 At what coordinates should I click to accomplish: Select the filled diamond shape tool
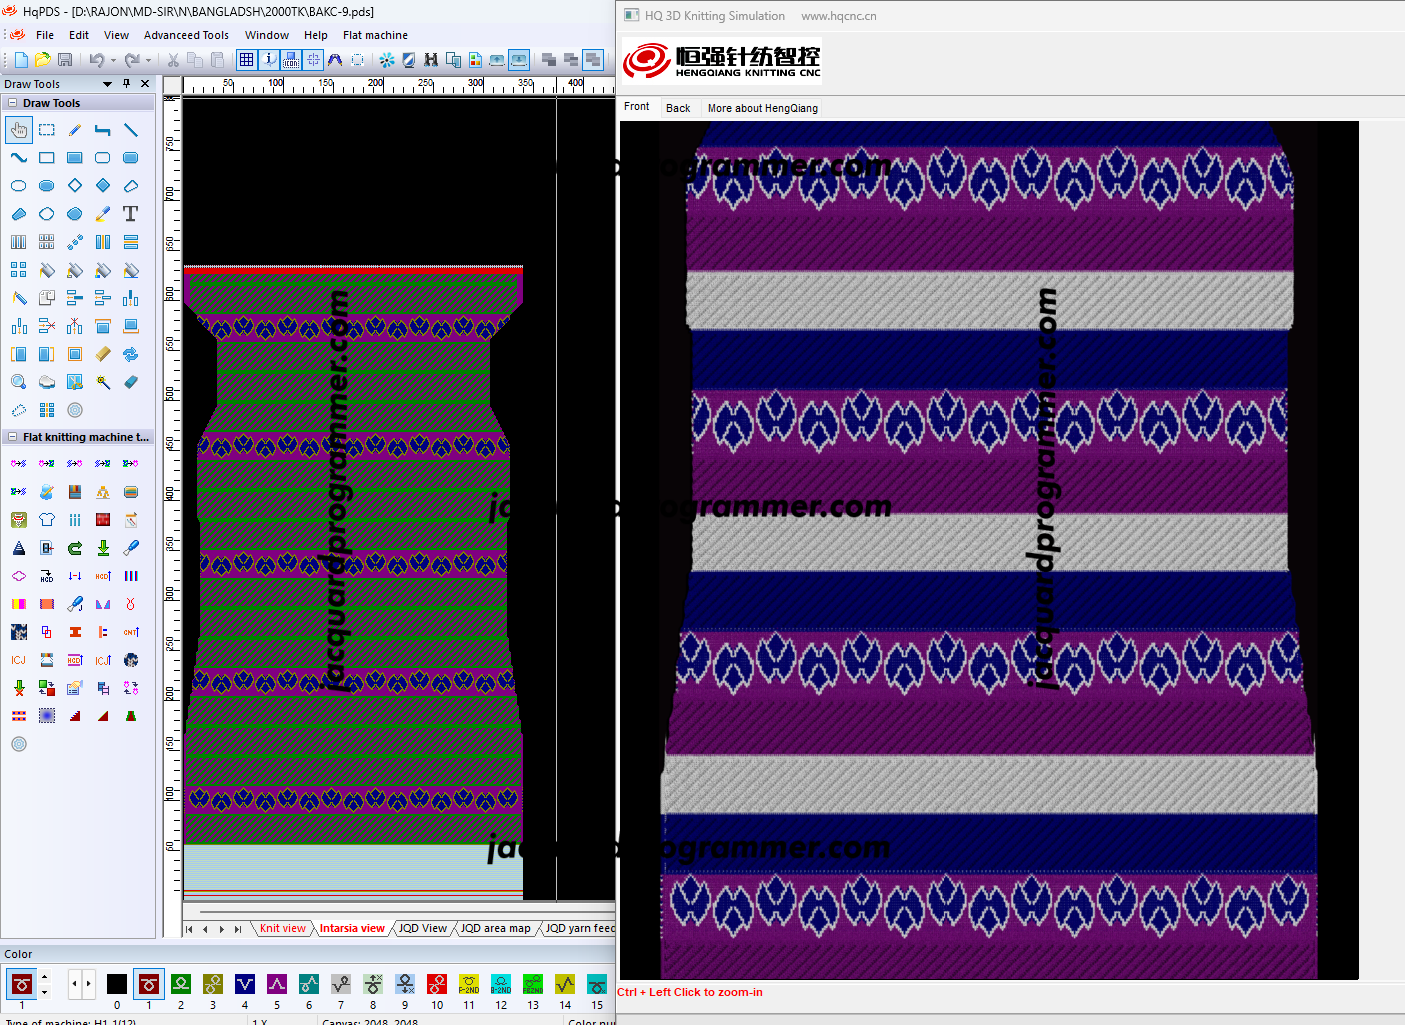[x=102, y=186]
